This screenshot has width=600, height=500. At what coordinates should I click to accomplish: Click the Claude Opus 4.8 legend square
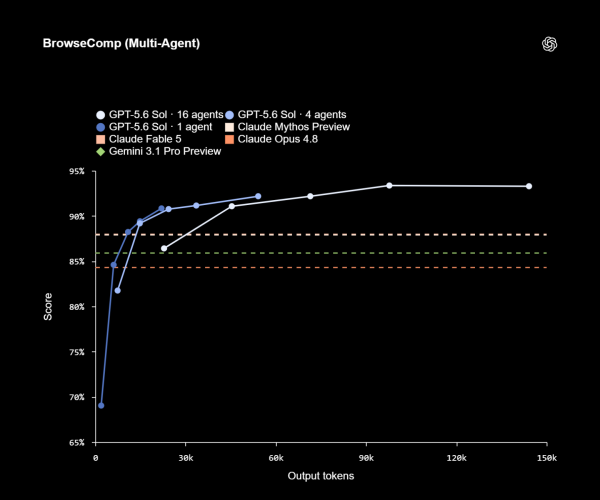pos(229,139)
